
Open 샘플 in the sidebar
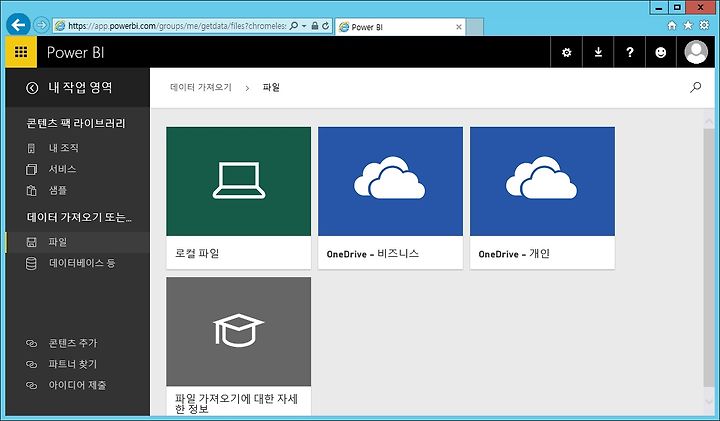58,190
